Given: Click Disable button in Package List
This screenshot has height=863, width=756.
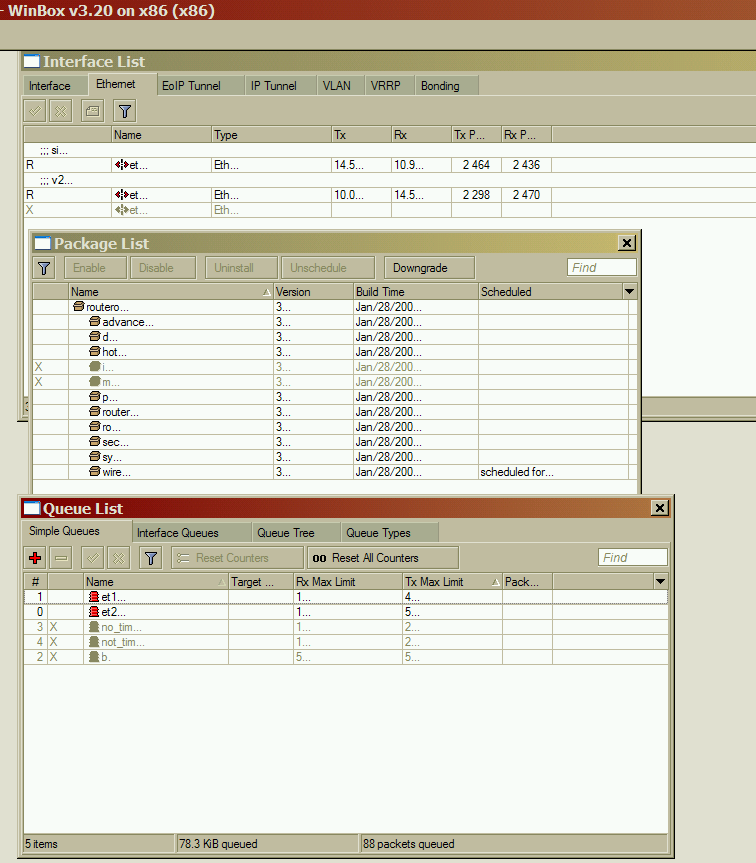Looking at the screenshot, I should tap(163, 268).
